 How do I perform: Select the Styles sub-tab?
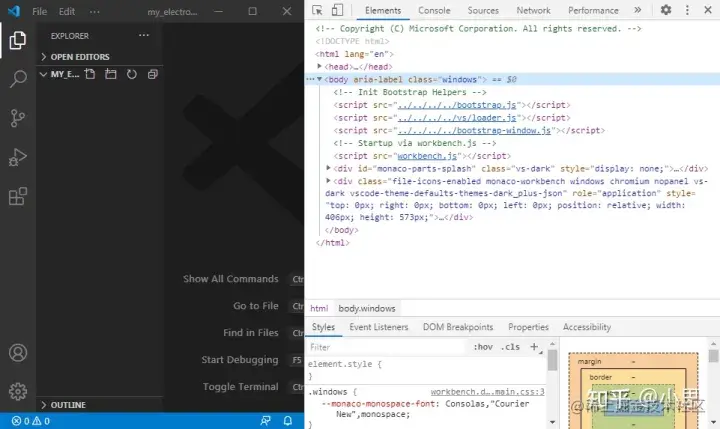[323, 327]
